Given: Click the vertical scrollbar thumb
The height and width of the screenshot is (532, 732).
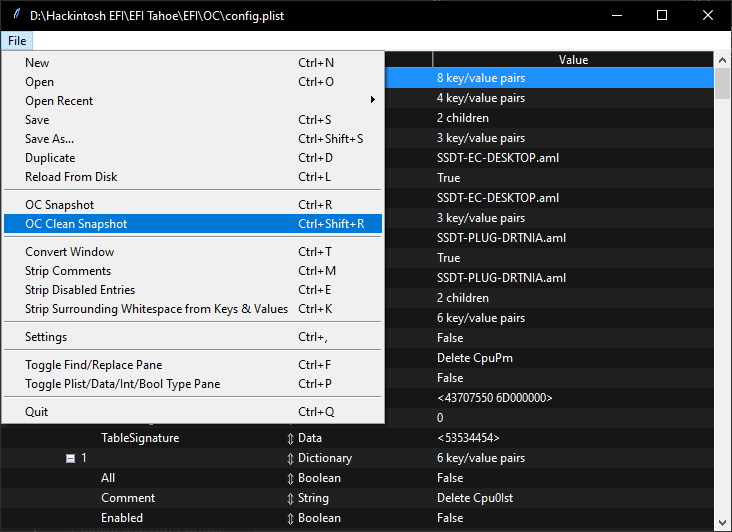Looking at the screenshot, I should click(722, 84).
